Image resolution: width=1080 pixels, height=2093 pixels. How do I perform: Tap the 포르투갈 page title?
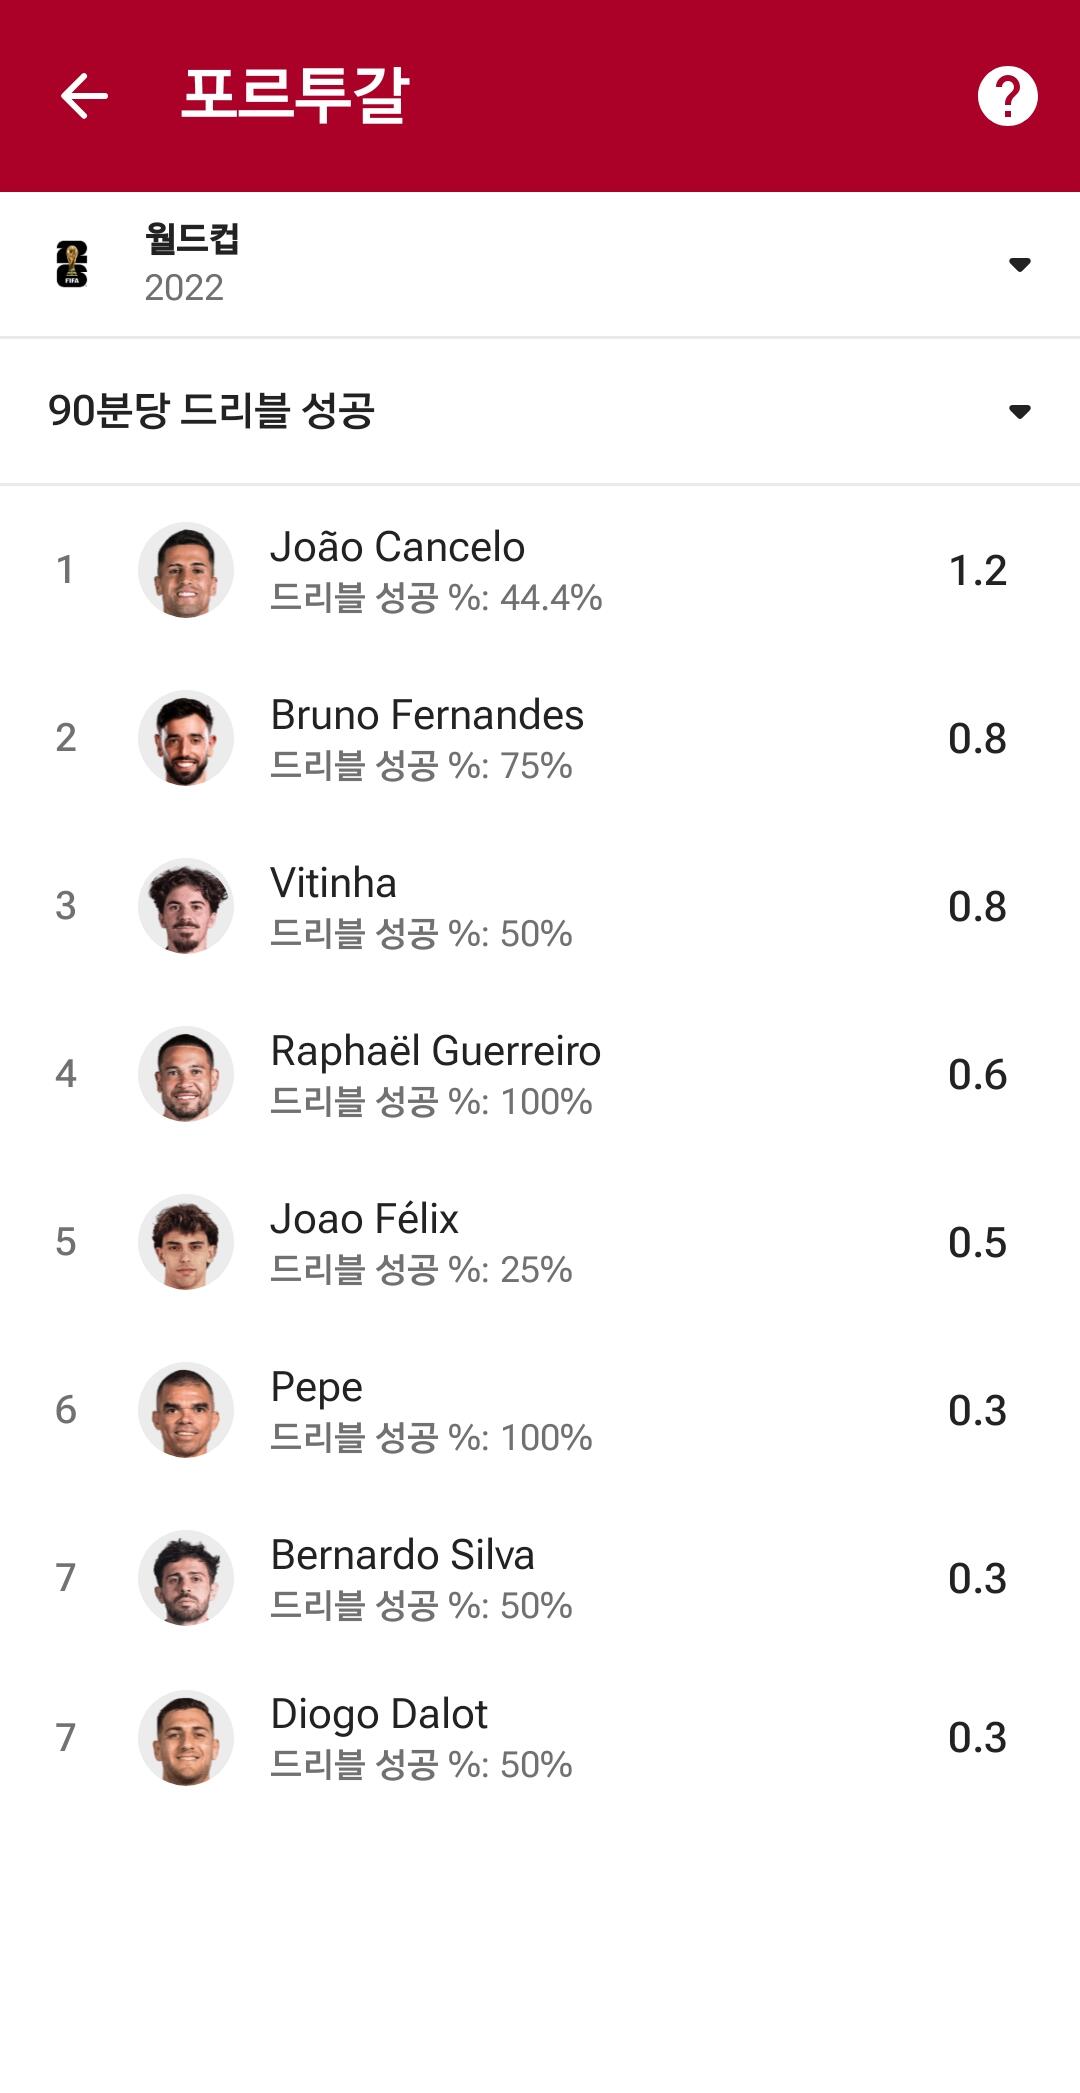point(295,96)
